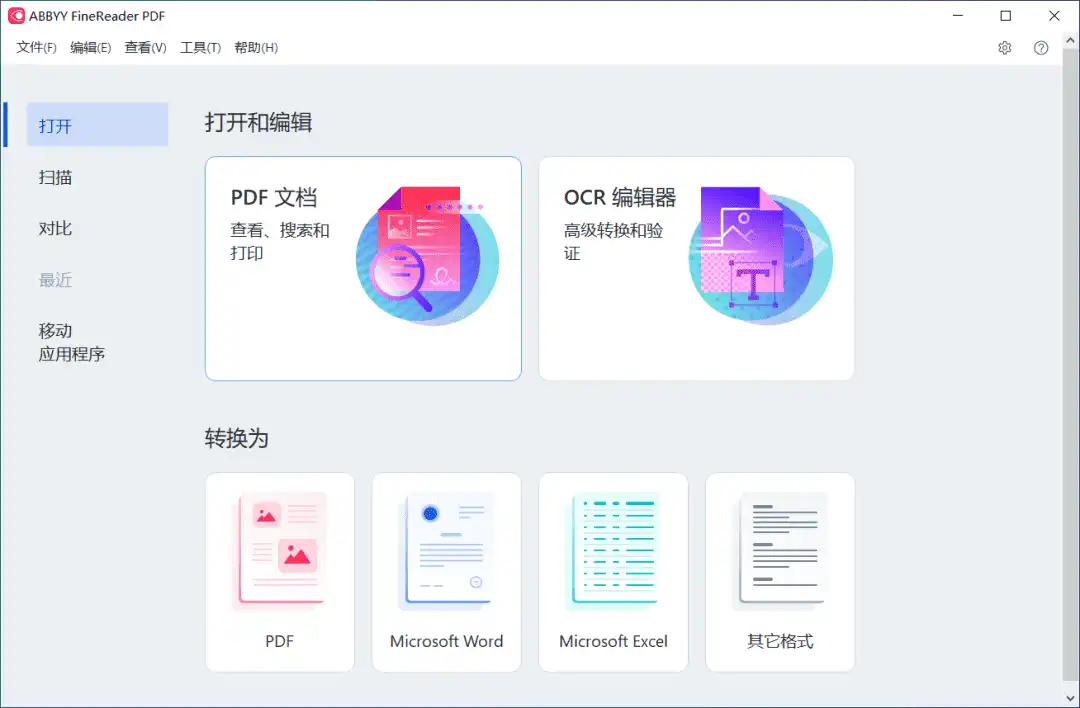The image size is (1080, 708).
Task: Close the FineReader window
Action: tap(1054, 16)
